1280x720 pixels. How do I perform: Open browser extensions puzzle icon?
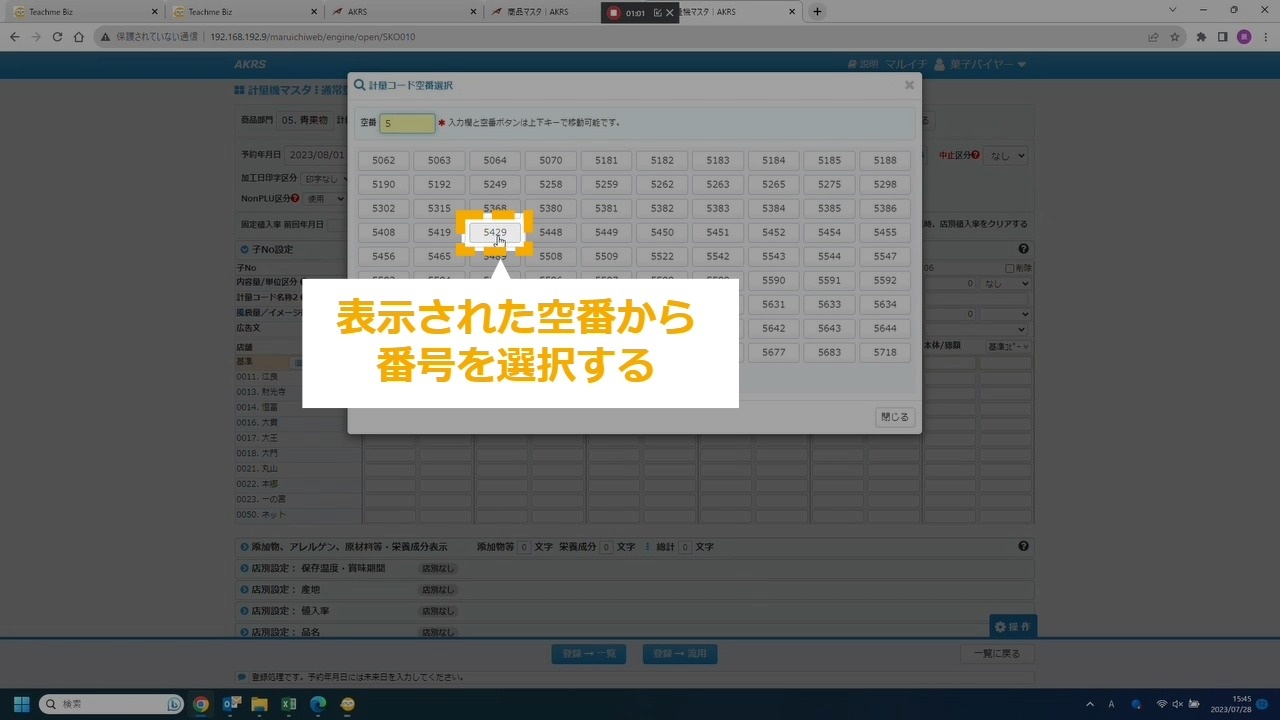[1201, 37]
